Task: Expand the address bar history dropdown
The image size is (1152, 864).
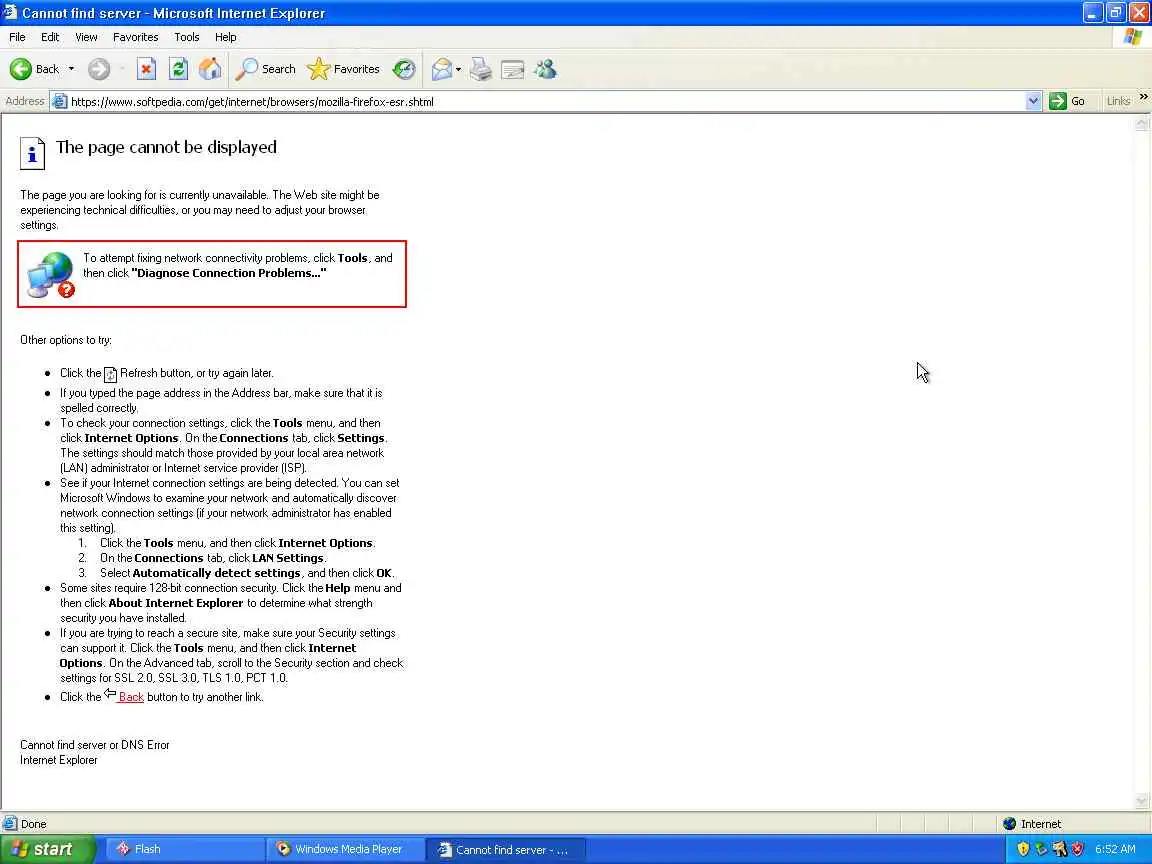Action: [x=1034, y=101]
